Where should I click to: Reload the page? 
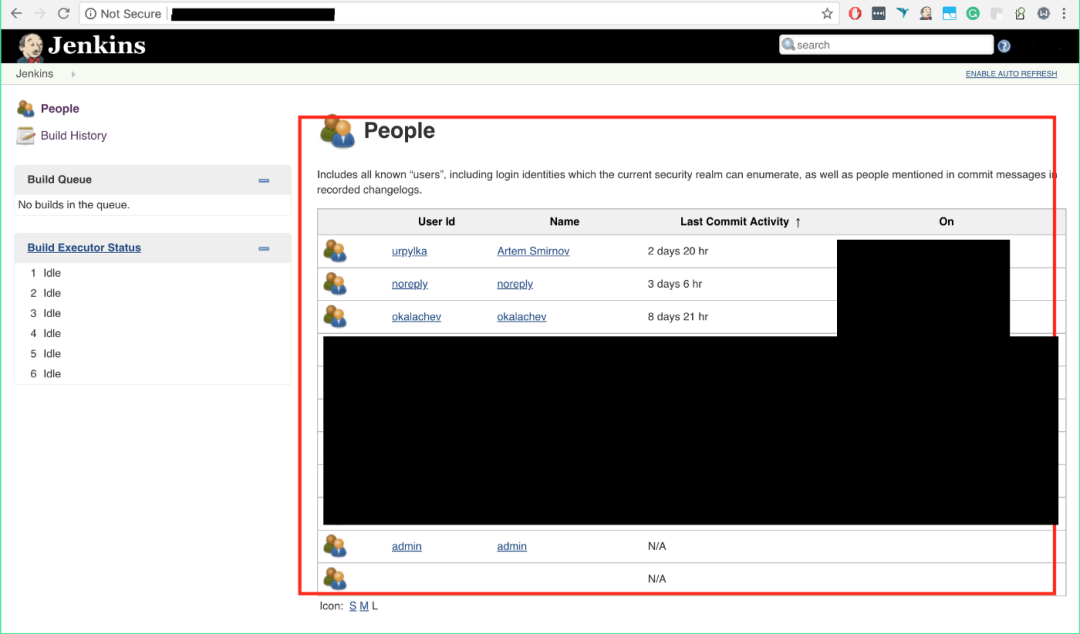[x=63, y=13]
